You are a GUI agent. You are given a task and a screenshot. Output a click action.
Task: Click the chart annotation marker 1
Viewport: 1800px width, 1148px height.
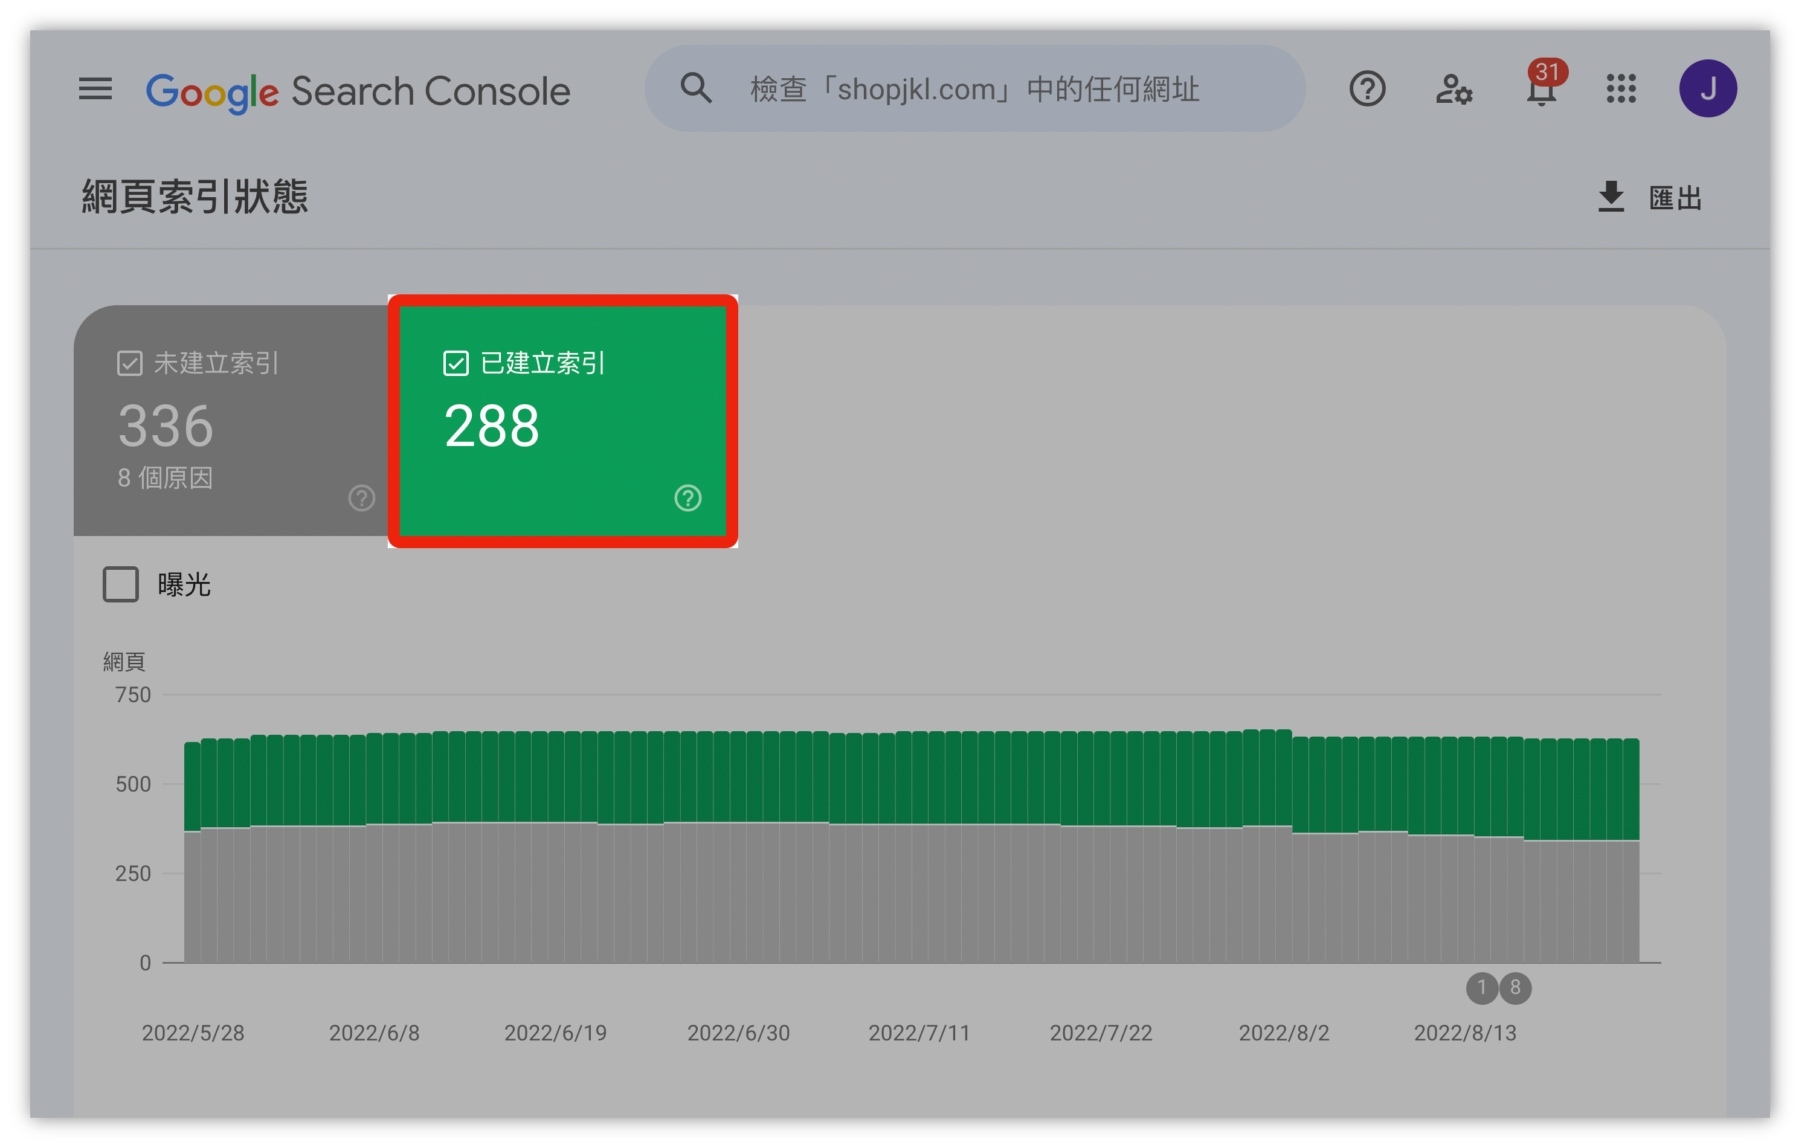click(1482, 988)
